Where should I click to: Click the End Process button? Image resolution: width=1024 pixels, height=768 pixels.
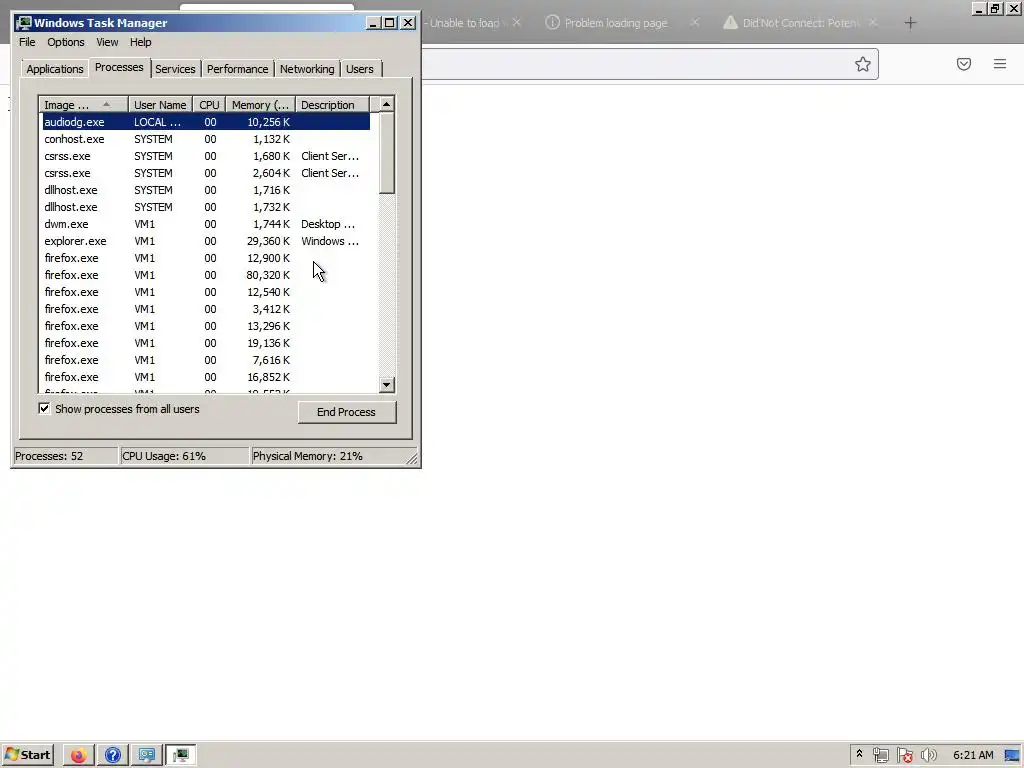(x=347, y=412)
